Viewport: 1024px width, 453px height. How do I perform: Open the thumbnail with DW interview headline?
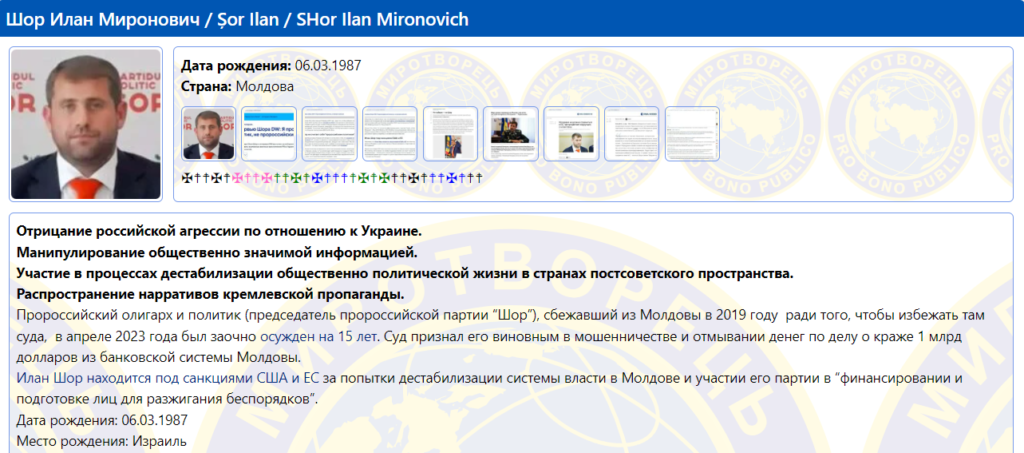click(x=269, y=134)
